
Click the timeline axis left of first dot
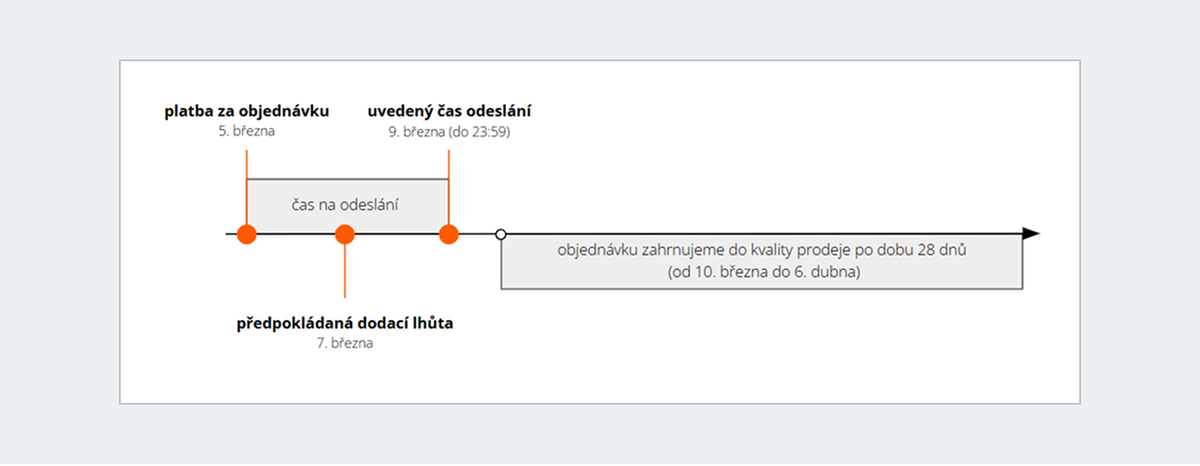pyautogui.click(x=231, y=234)
